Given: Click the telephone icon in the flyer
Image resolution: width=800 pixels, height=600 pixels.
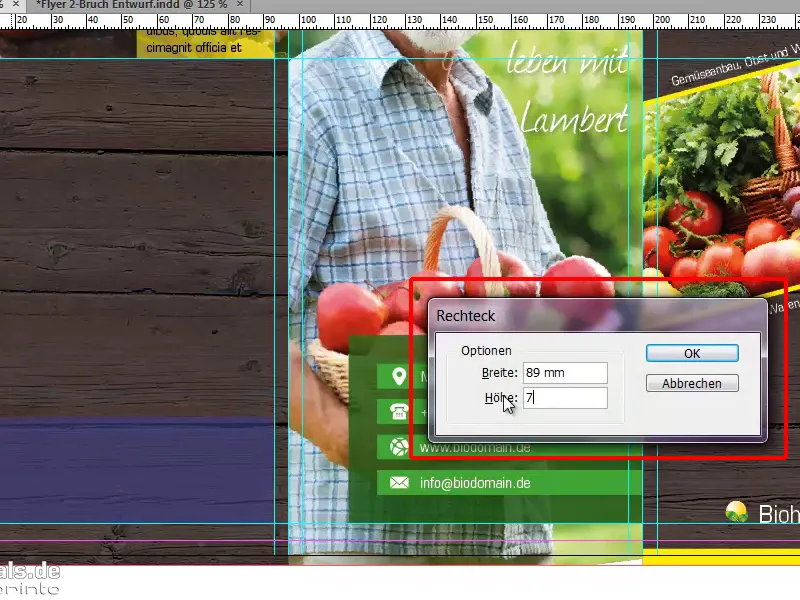Looking at the screenshot, I should (398, 411).
